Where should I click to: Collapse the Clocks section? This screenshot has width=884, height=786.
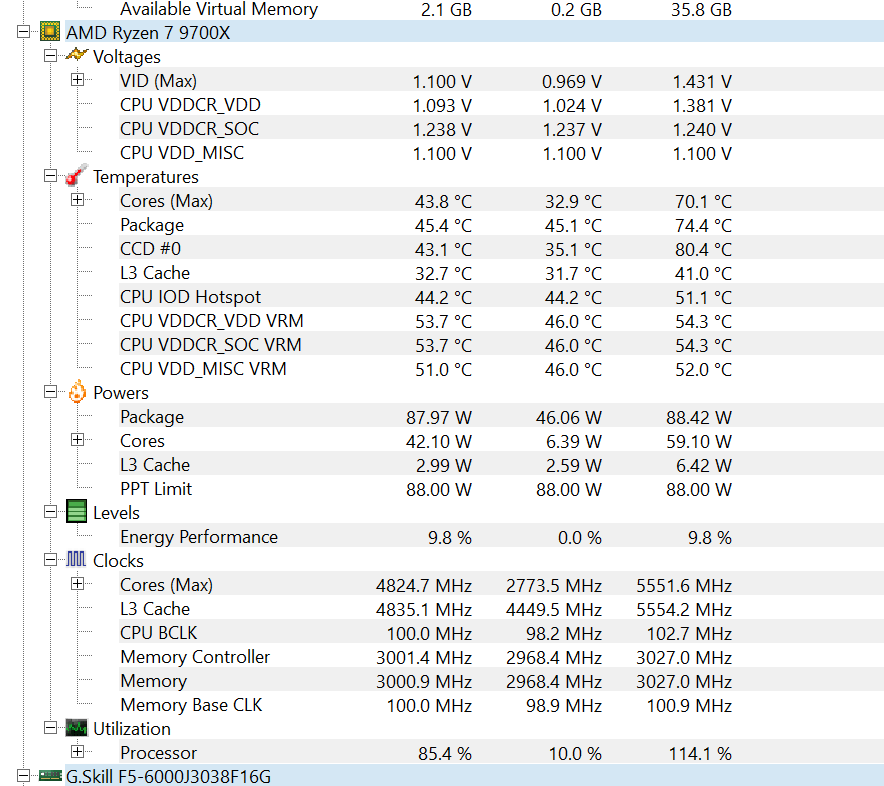click(x=50, y=560)
